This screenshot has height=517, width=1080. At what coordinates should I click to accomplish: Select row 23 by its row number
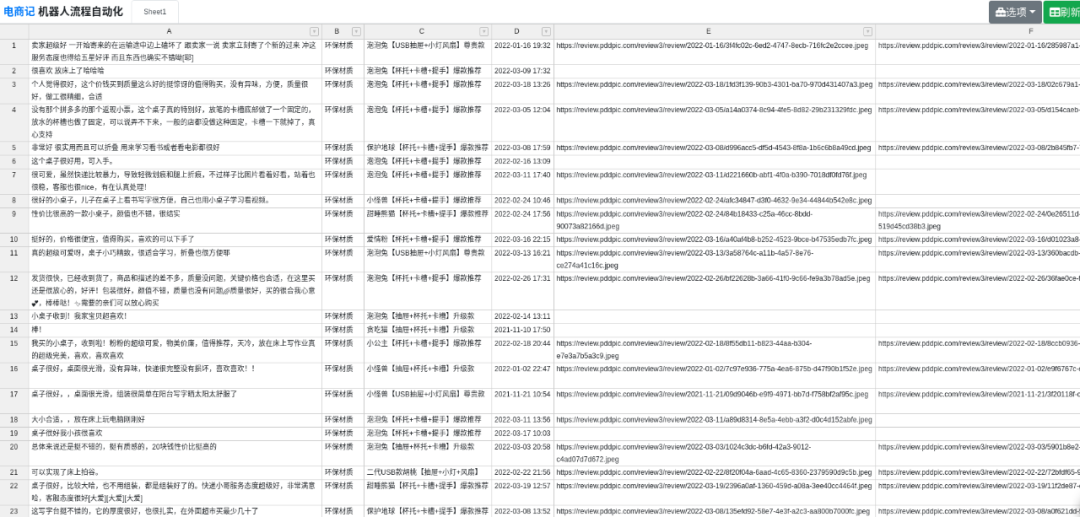pyautogui.click(x=14, y=511)
